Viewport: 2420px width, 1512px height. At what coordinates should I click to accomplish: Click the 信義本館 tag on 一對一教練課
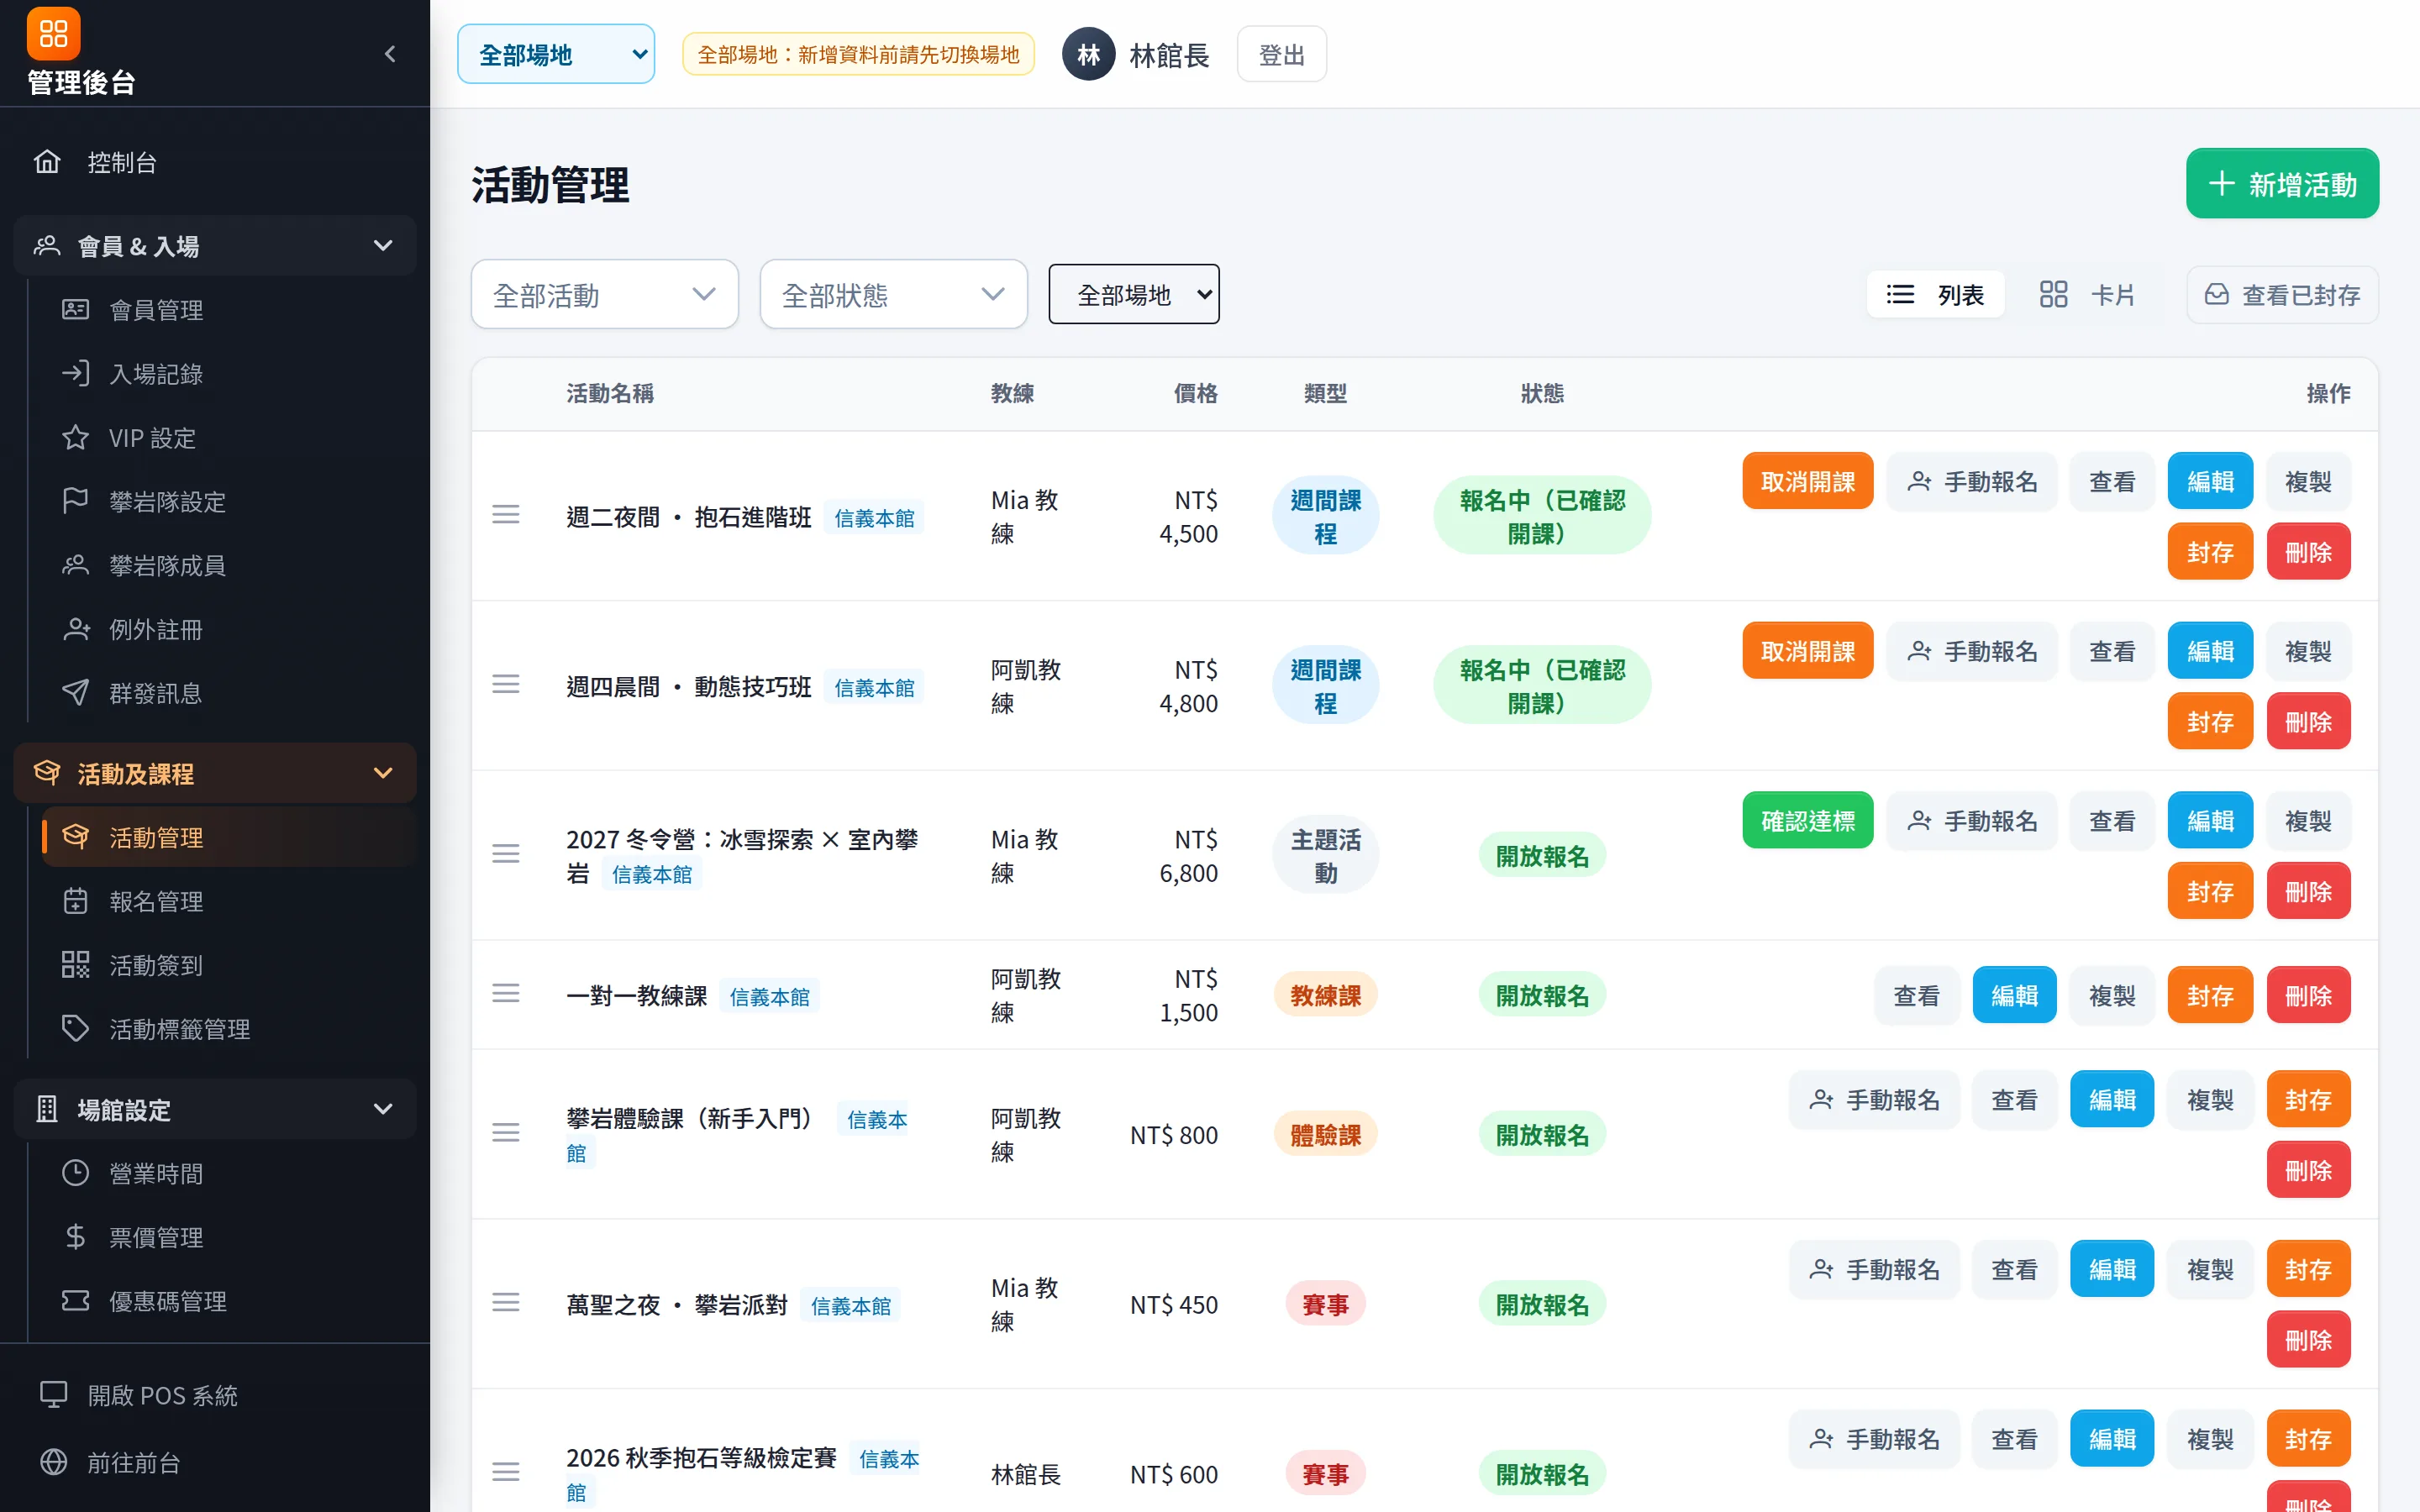point(769,997)
